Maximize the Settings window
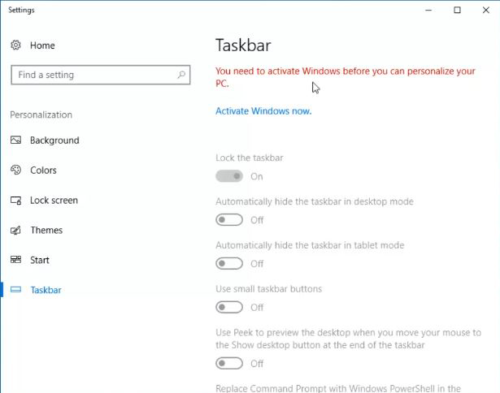 (x=457, y=10)
